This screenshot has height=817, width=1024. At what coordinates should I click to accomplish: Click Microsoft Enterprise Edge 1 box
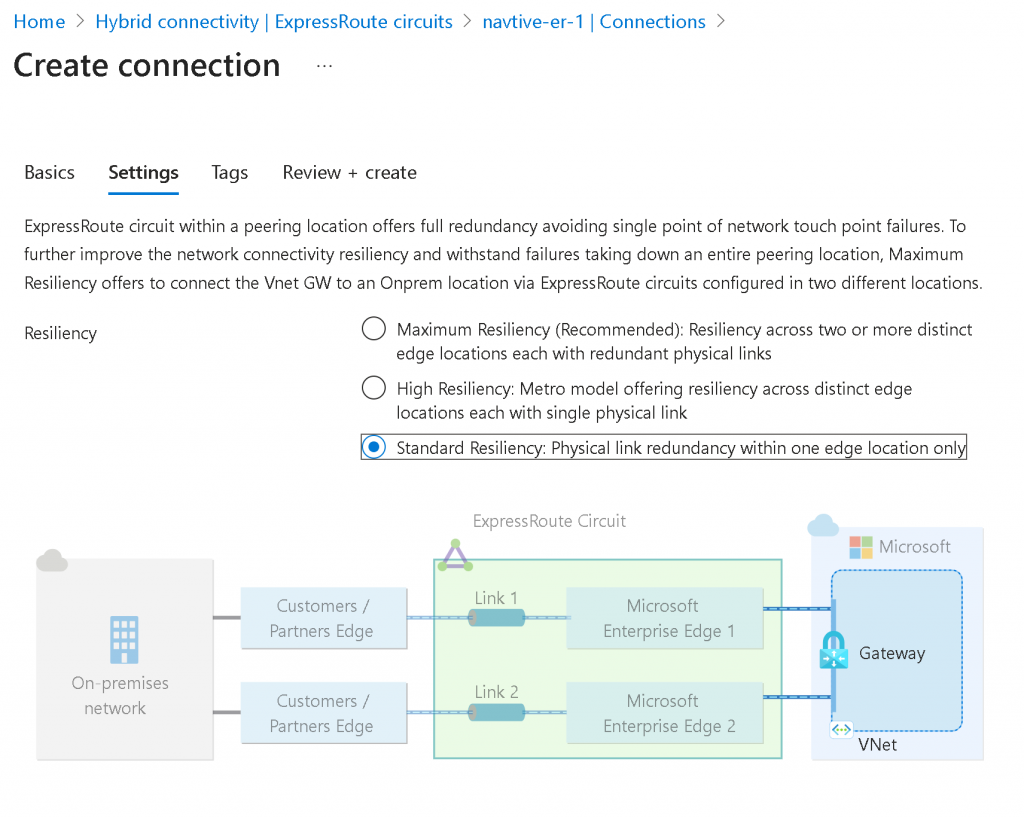point(662,618)
